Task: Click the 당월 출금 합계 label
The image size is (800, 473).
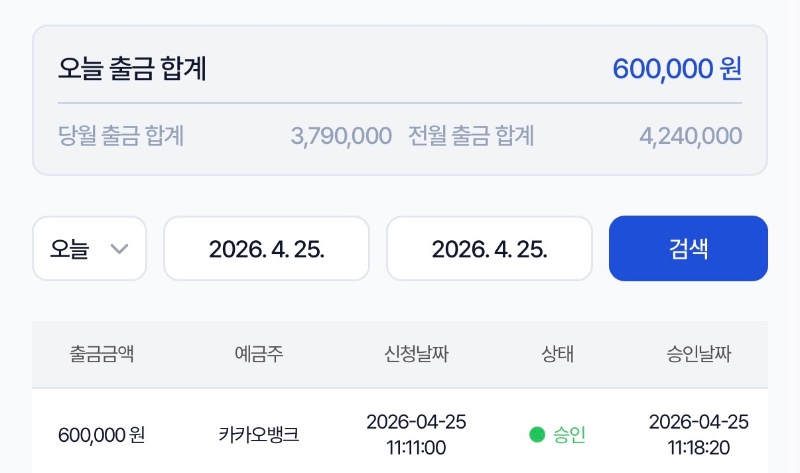Action: (121, 135)
